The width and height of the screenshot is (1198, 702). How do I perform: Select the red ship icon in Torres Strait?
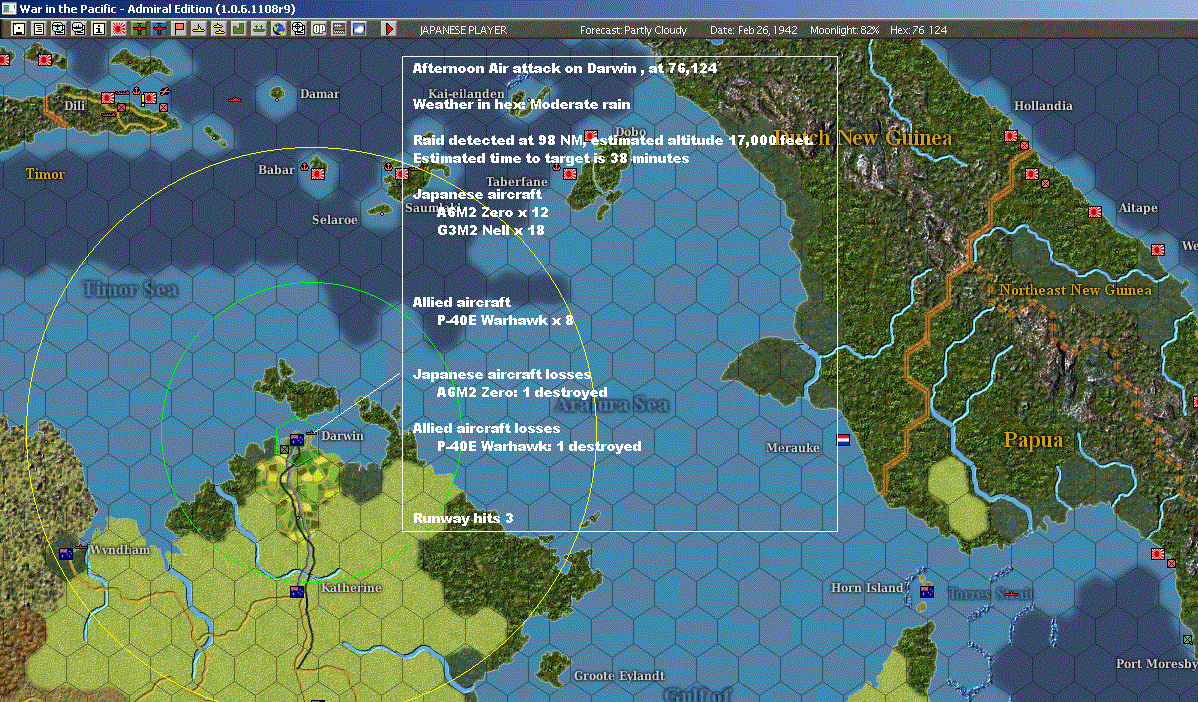click(1012, 594)
